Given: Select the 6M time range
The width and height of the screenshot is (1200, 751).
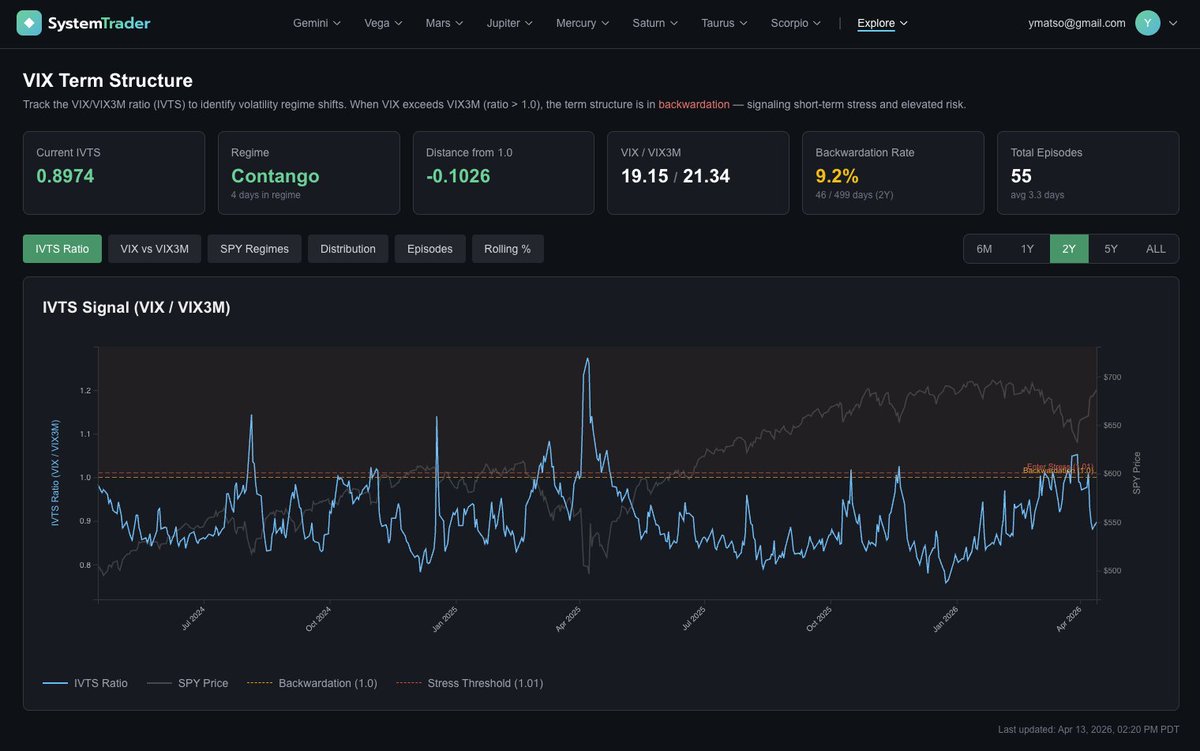Looking at the screenshot, I should (x=984, y=248).
